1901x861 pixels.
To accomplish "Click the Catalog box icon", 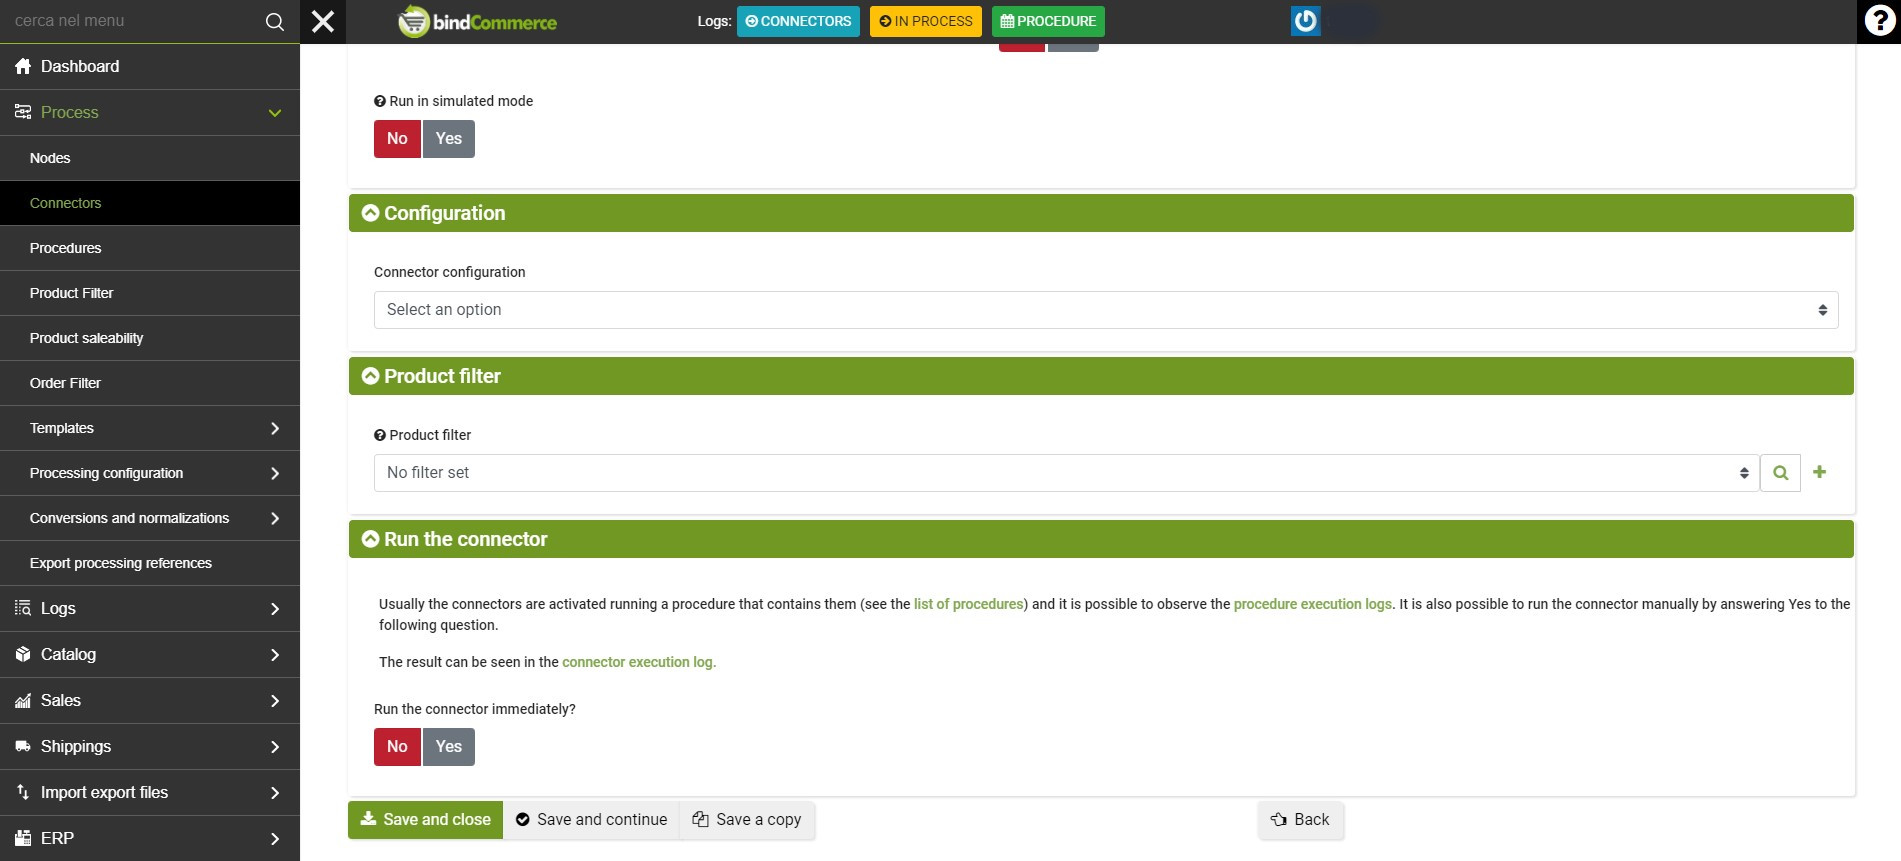I will [23, 654].
